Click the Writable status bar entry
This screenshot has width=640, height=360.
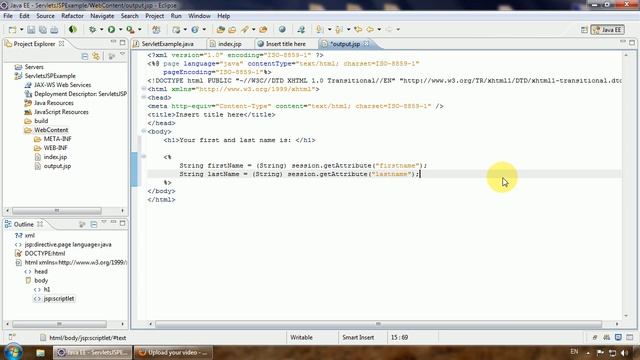301,338
